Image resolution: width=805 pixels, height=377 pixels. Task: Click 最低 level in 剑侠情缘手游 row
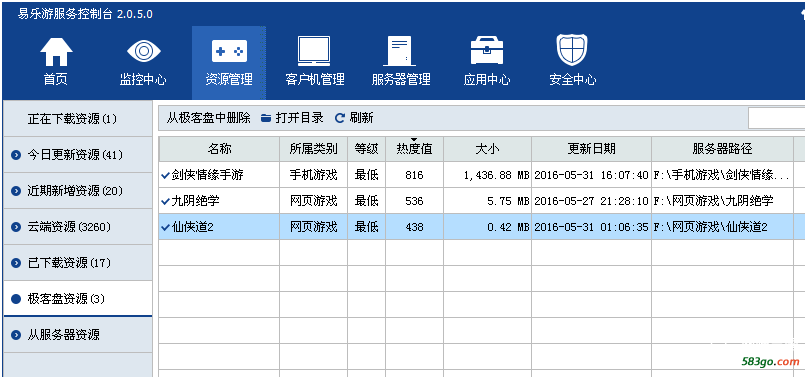tap(367, 175)
